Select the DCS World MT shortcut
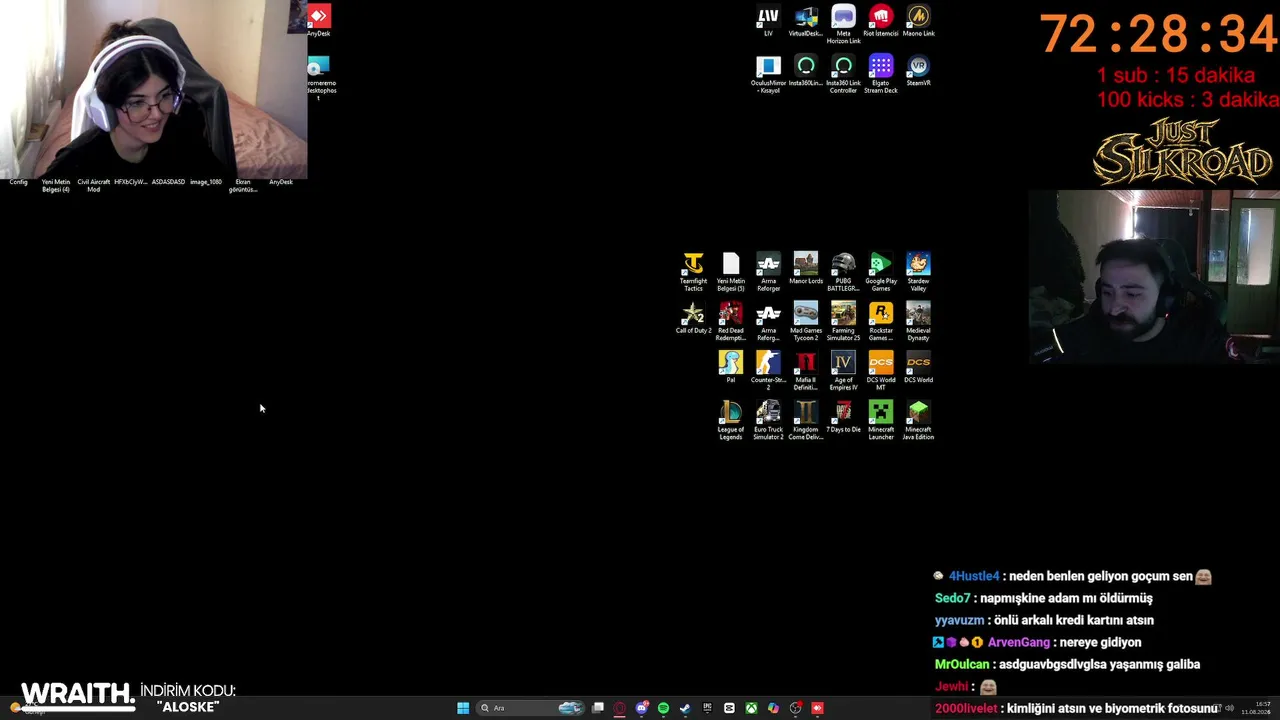The width and height of the screenshot is (1280, 720). (881, 370)
